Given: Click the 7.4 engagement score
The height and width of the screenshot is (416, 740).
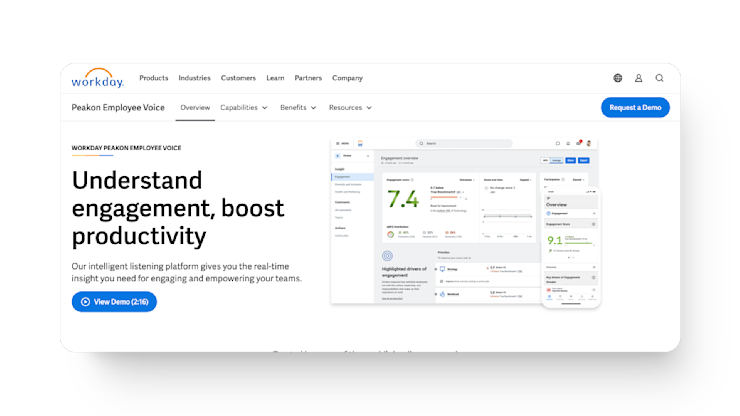Looking at the screenshot, I should [403, 199].
